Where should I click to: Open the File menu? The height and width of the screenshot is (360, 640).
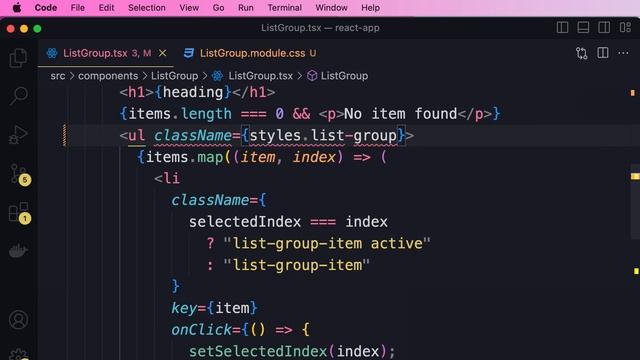tap(78, 8)
